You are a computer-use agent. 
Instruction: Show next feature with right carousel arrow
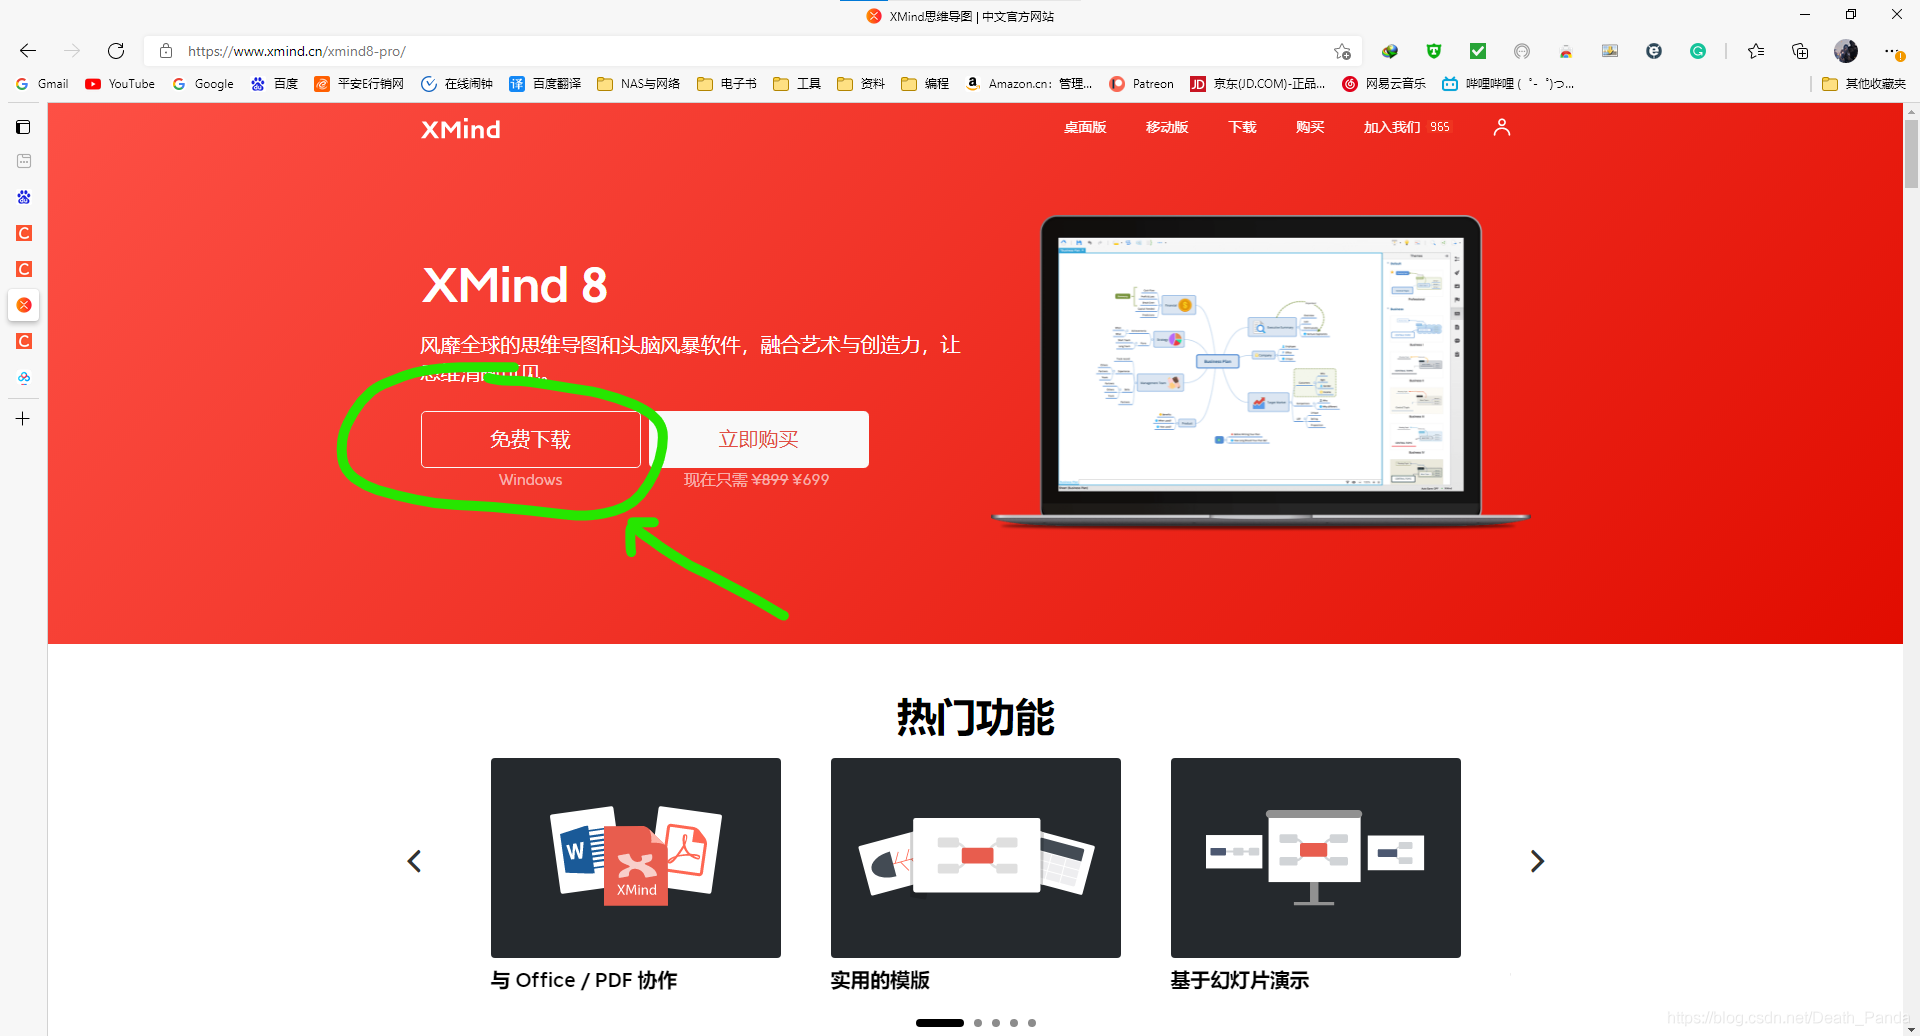coord(1537,861)
